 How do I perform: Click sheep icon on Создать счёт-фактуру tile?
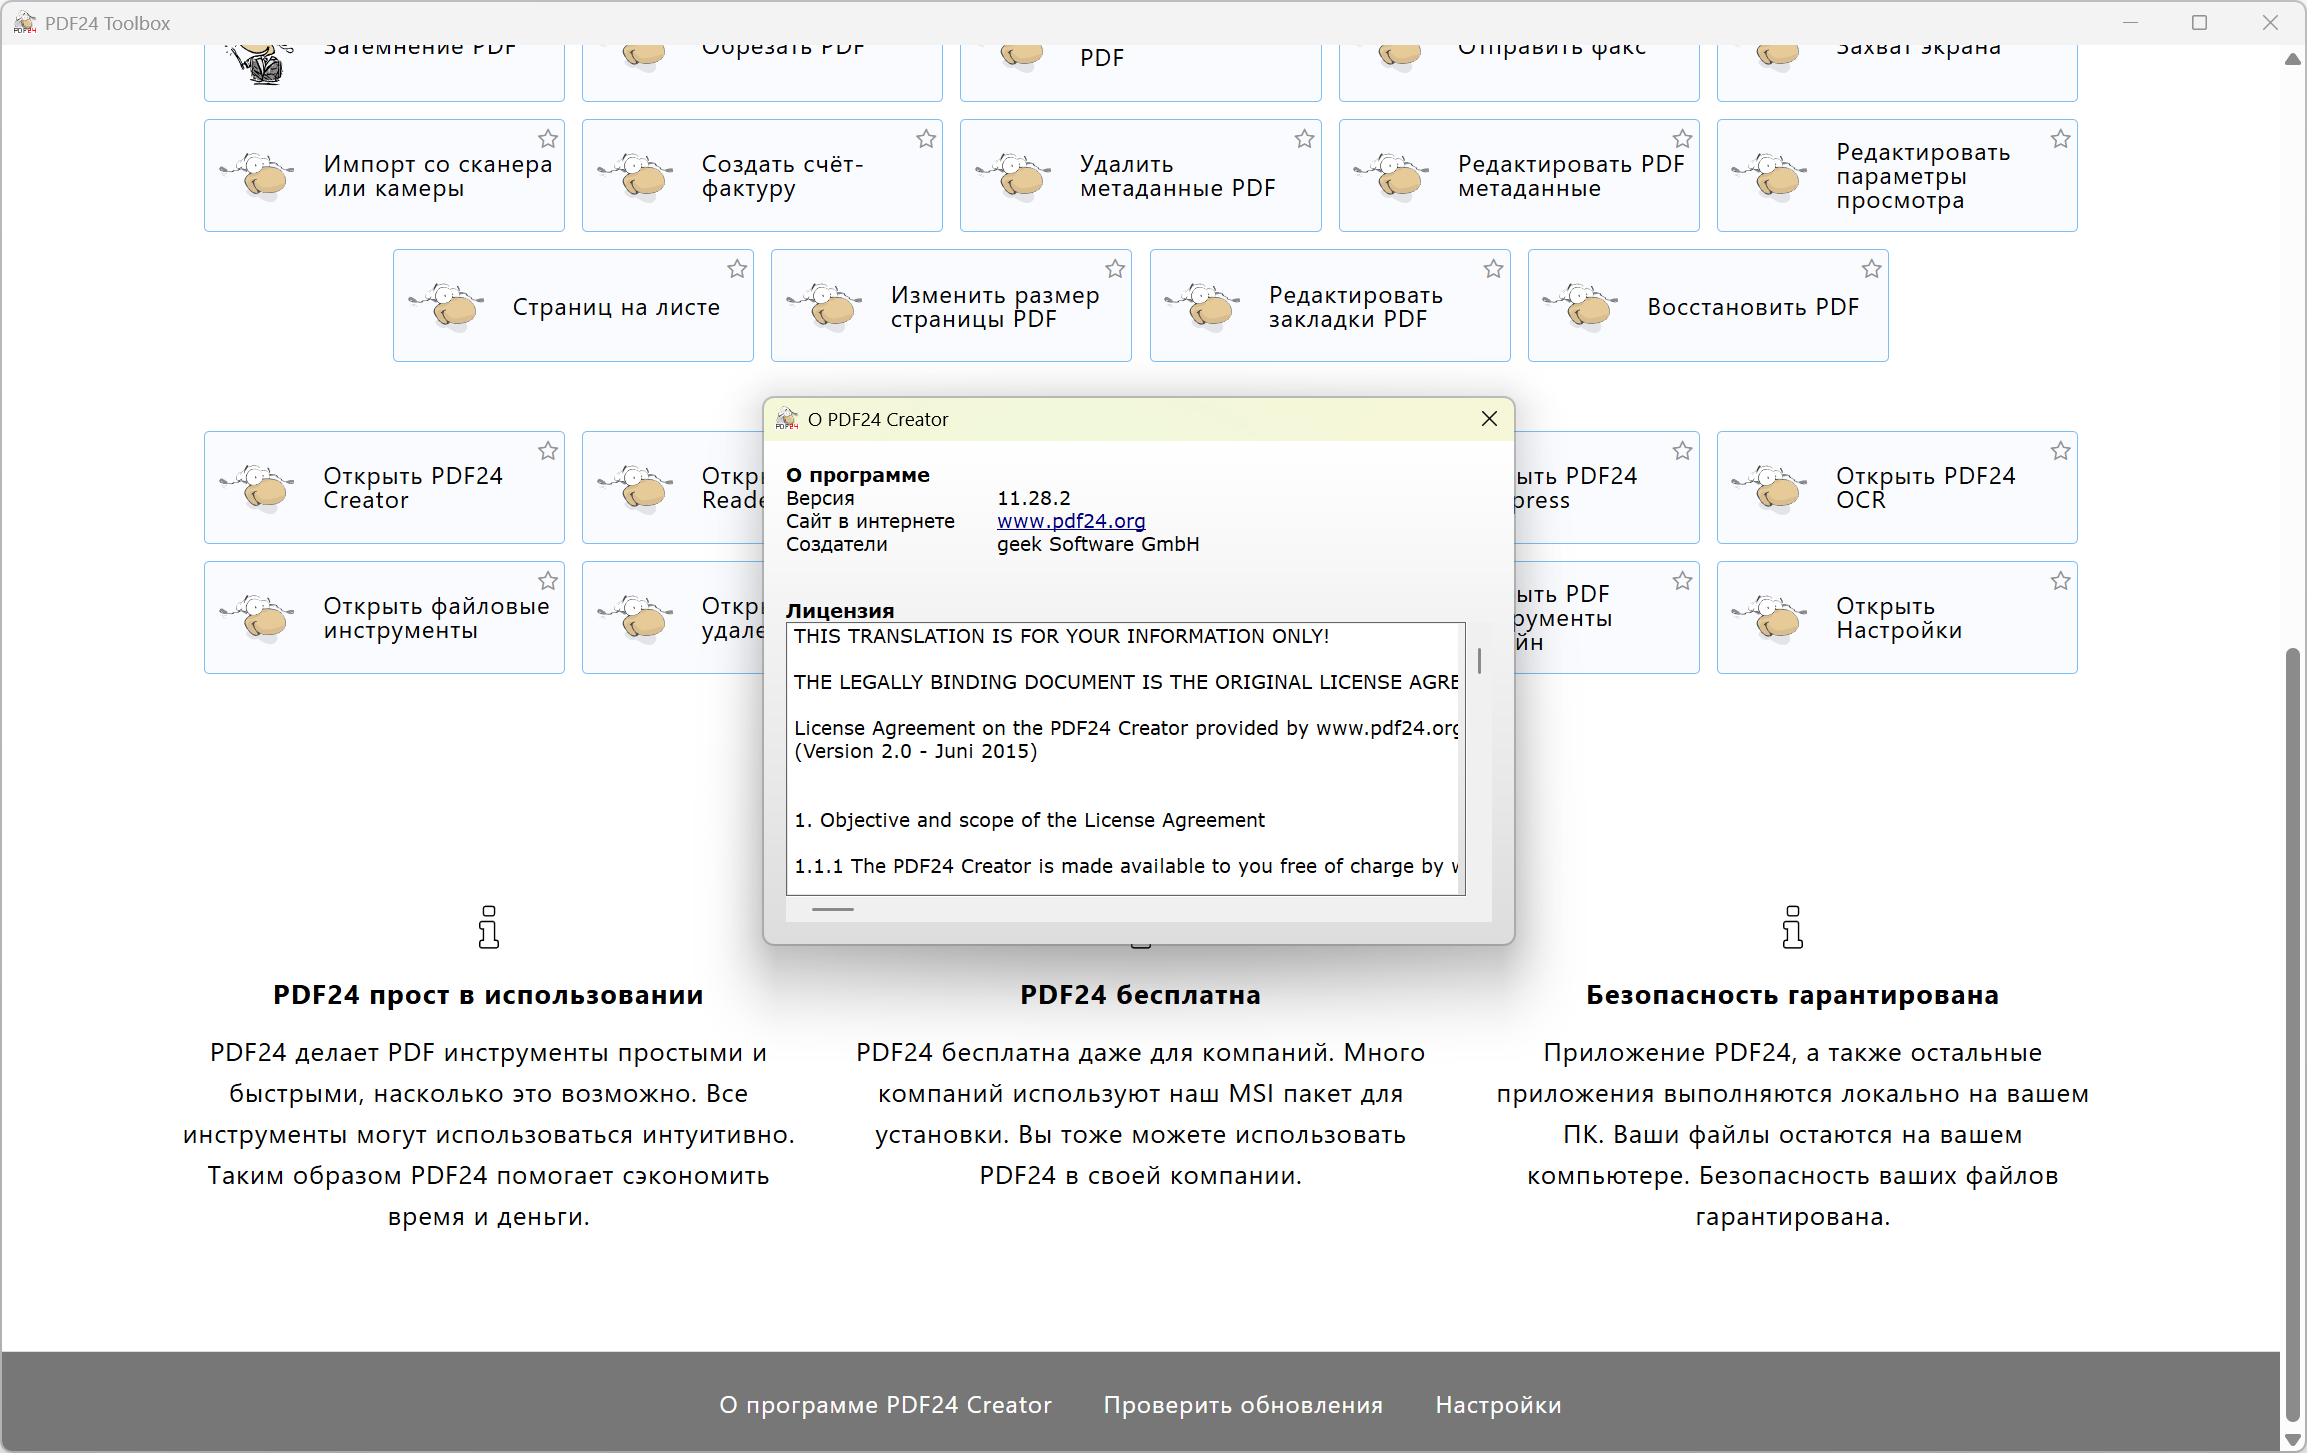pos(637,176)
